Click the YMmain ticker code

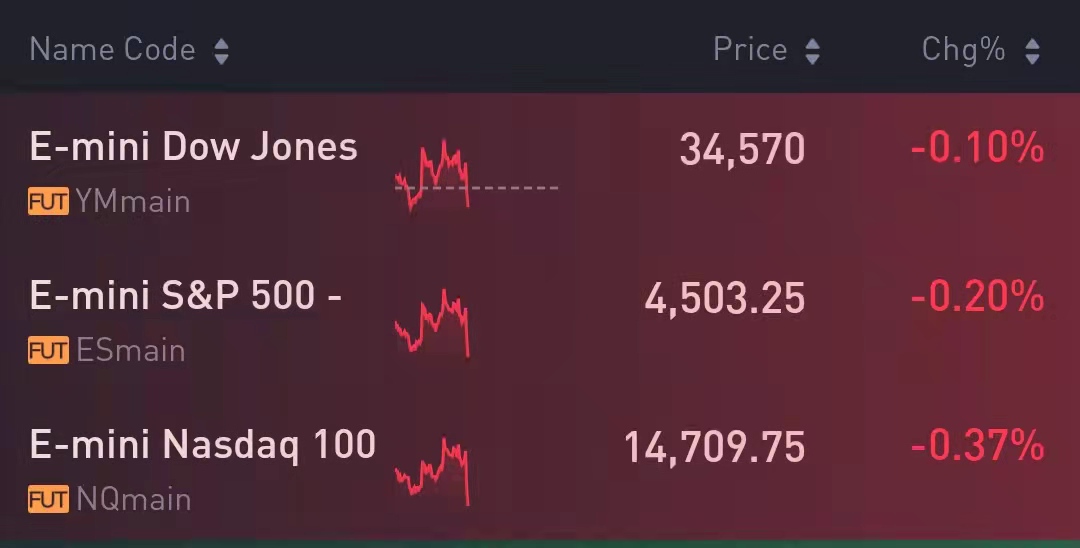point(133,202)
